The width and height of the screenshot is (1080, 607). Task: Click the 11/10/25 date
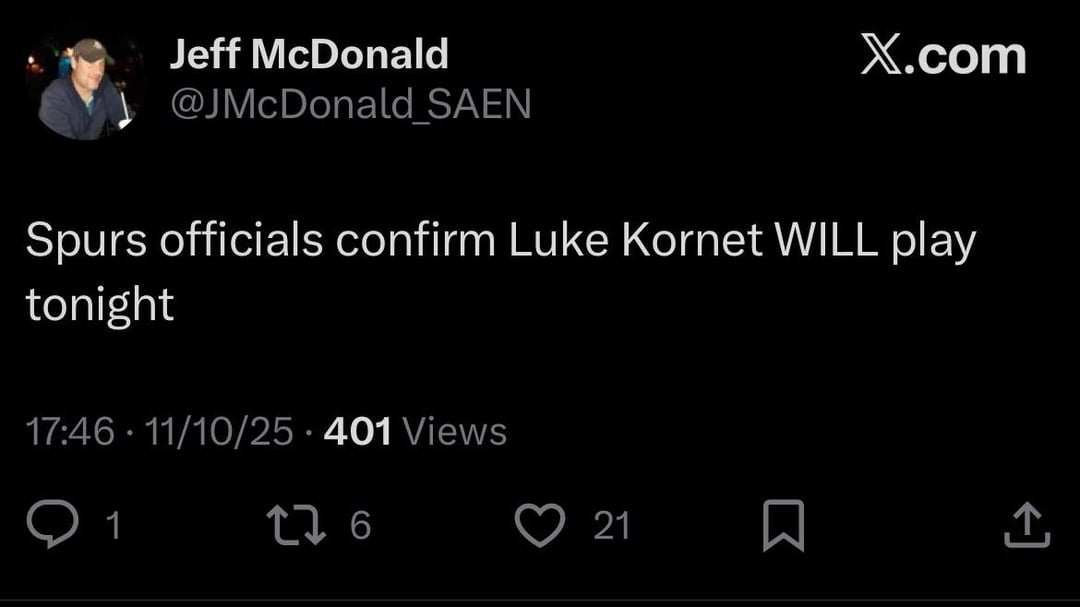pyautogui.click(x=218, y=431)
